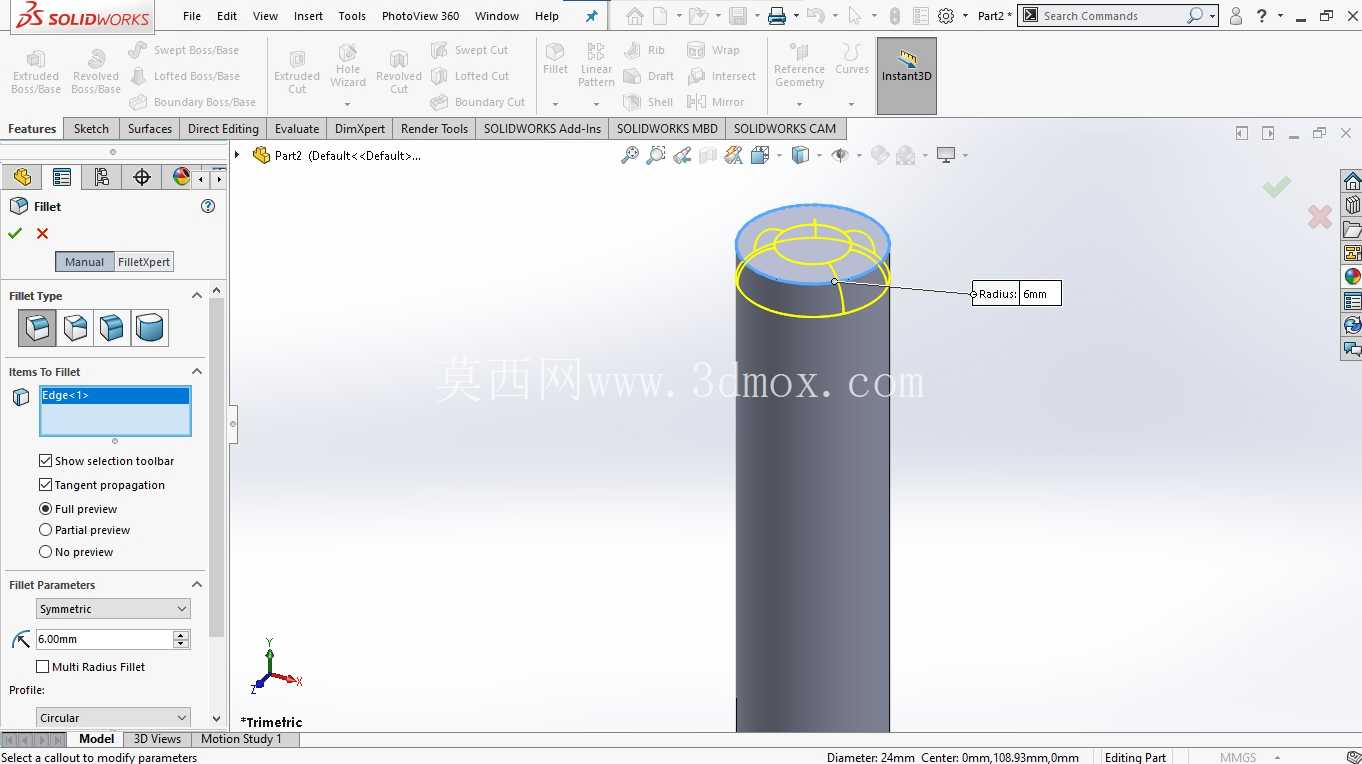1362x764 pixels.
Task: Open the Curves dropdown arrow
Action: (x=851, y=104)
